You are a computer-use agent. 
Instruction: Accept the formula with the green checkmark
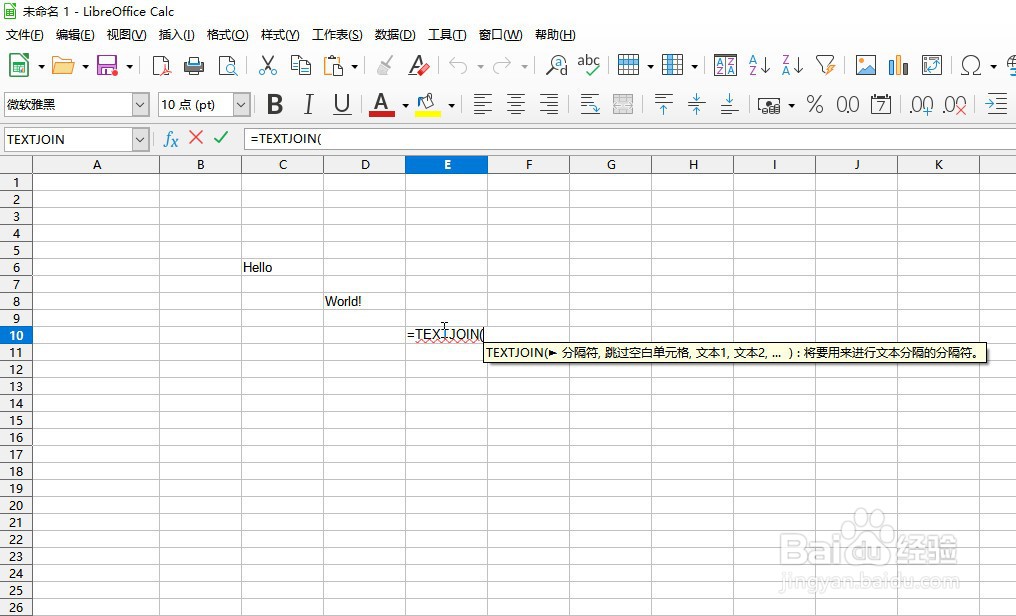pyautogui.click(x=221, y=139)
